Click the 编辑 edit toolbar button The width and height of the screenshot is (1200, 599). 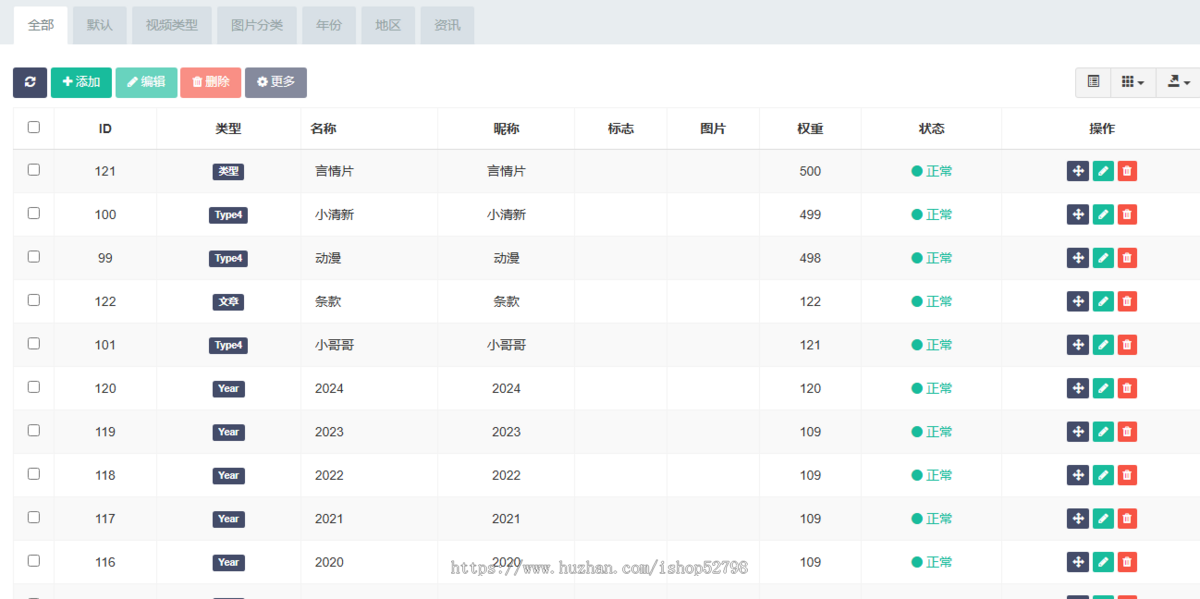pos(146,82)
